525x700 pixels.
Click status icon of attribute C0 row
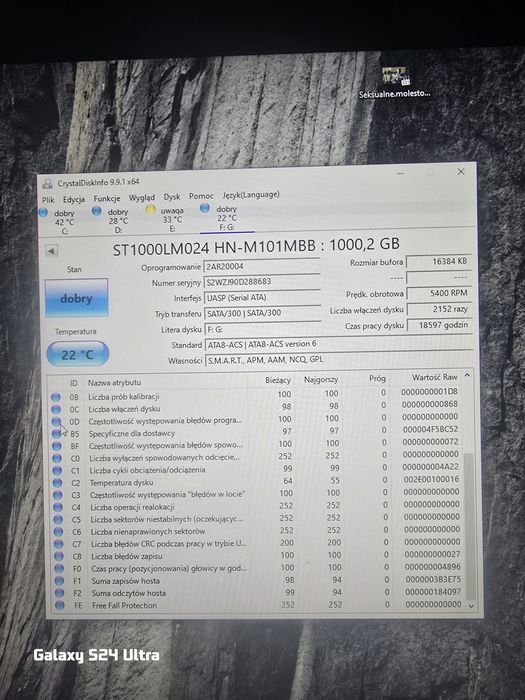[57, 458]
